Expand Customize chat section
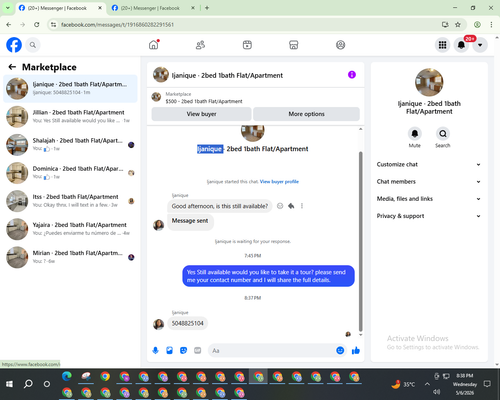 pyautogui.click(x=429, y=164)
